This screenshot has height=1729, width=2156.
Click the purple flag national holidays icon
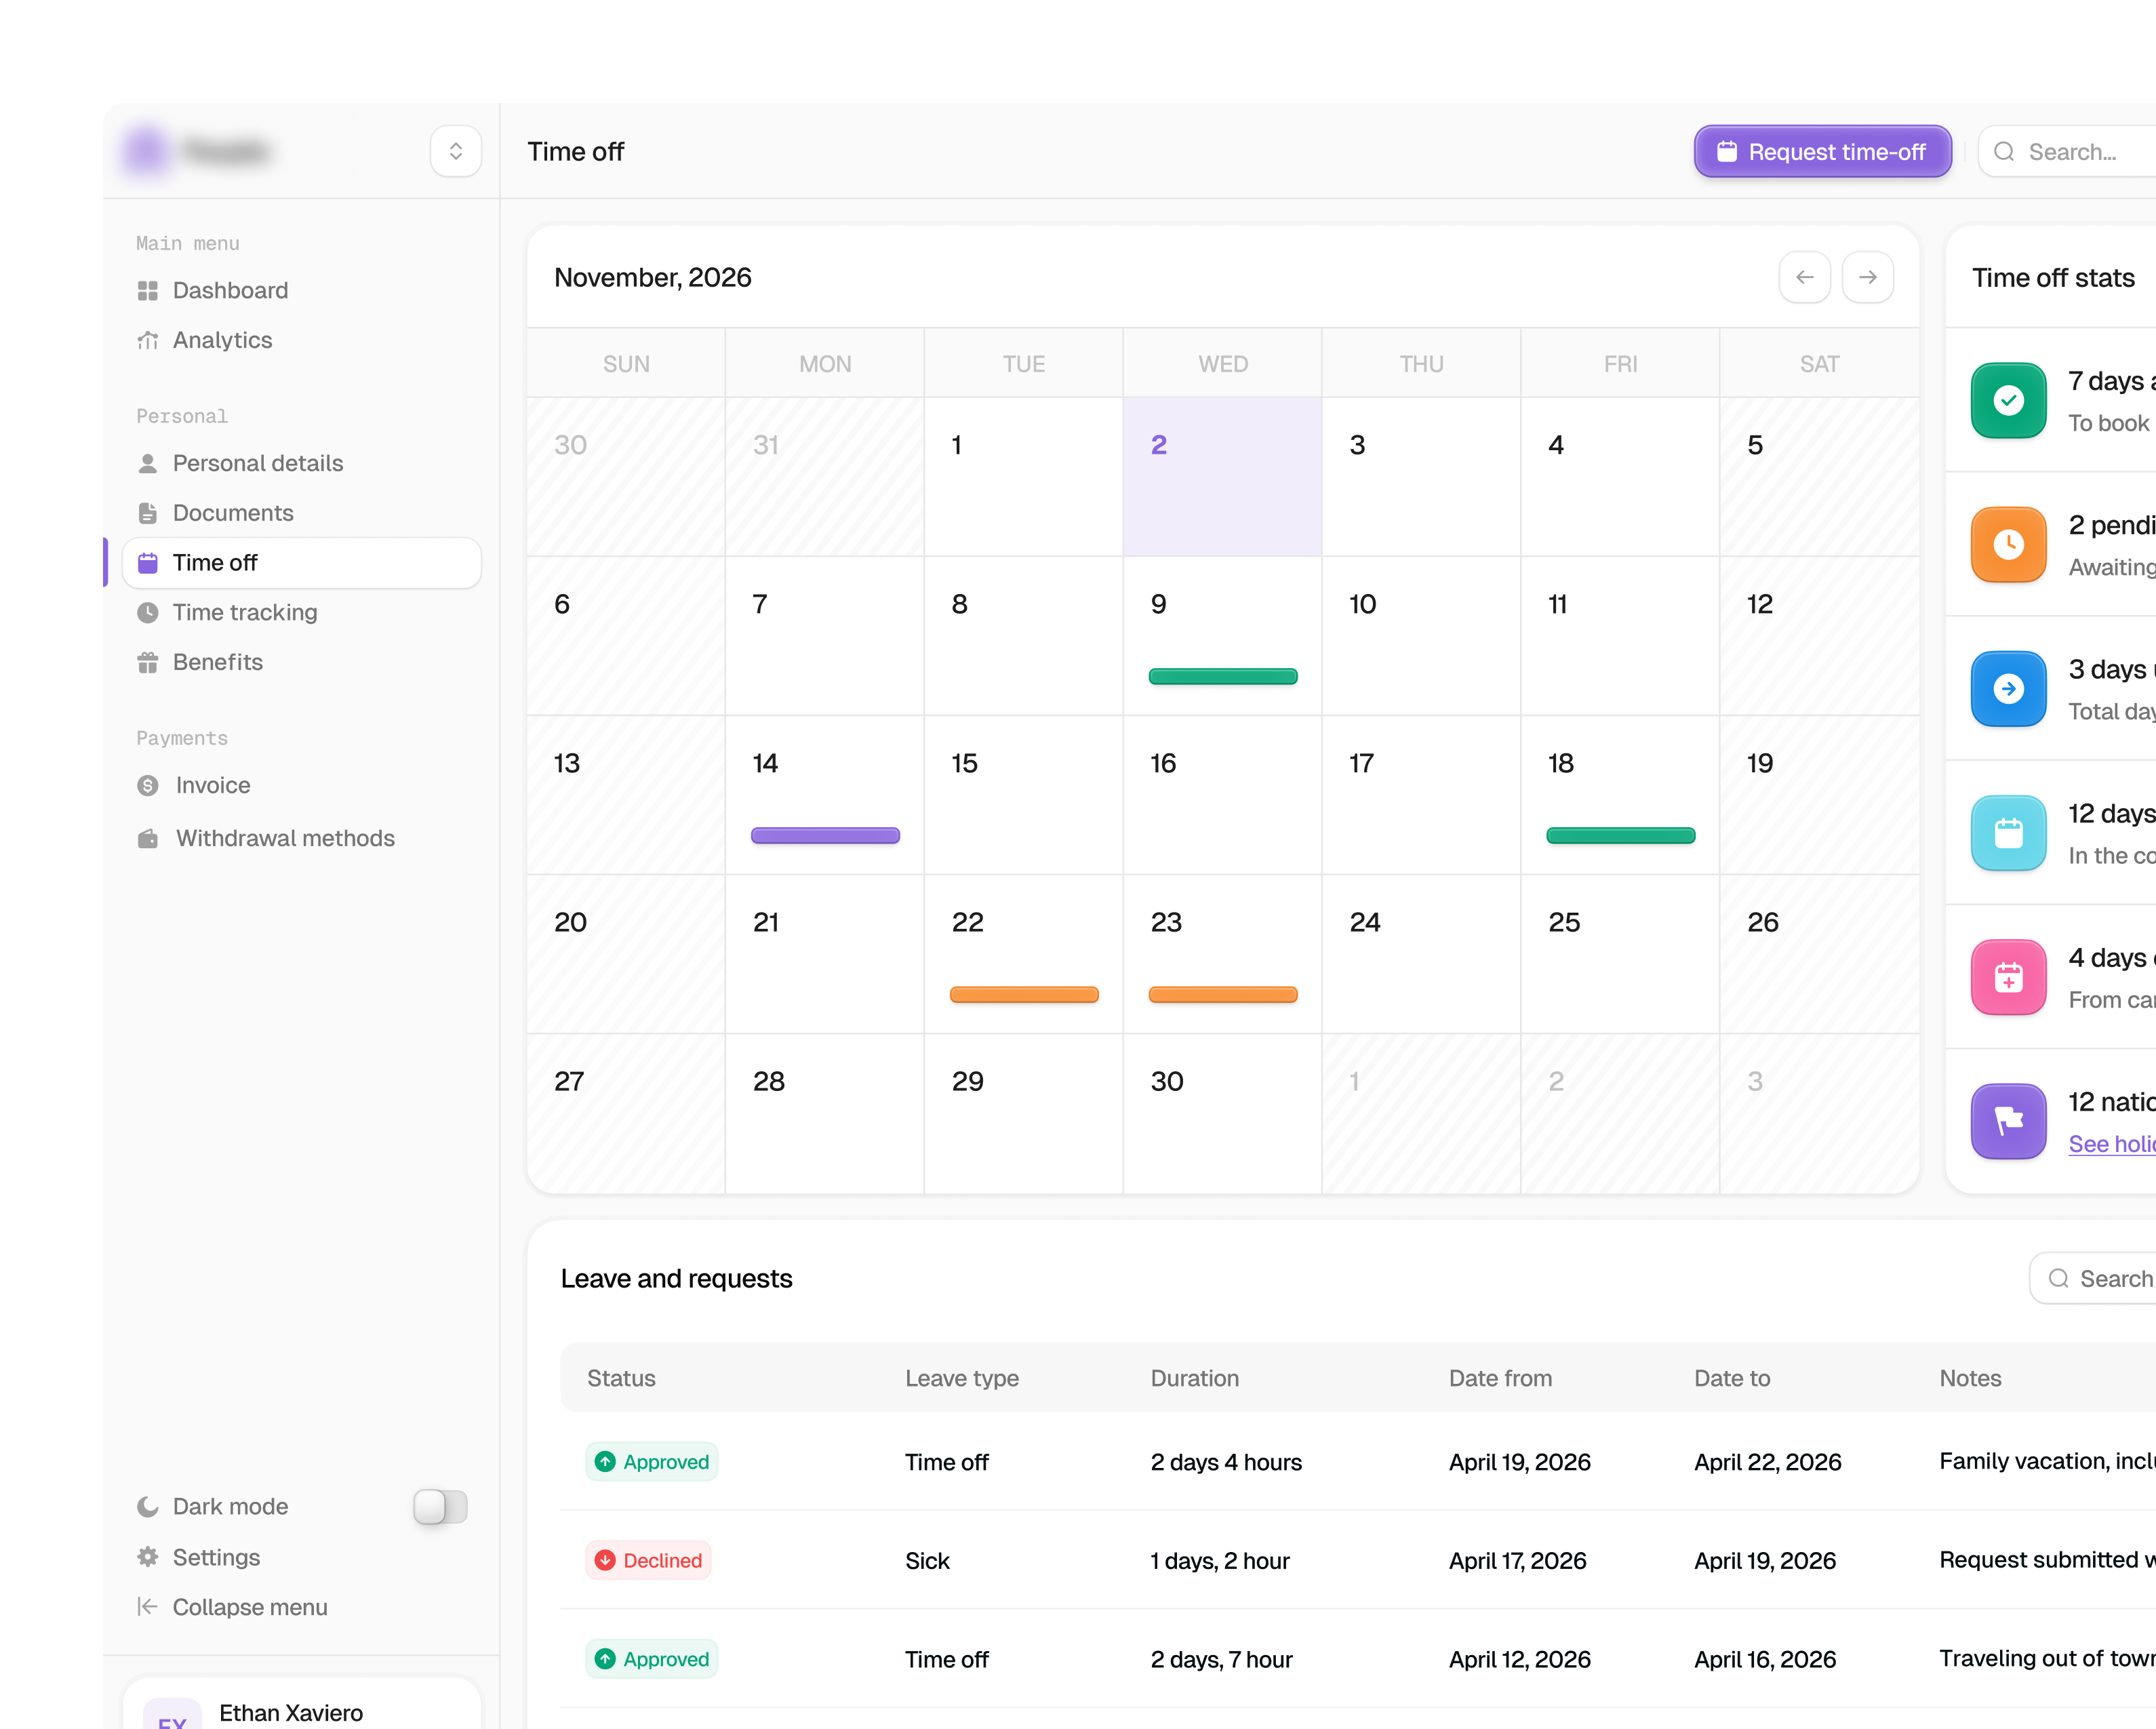click(x=2008, y=1120)
